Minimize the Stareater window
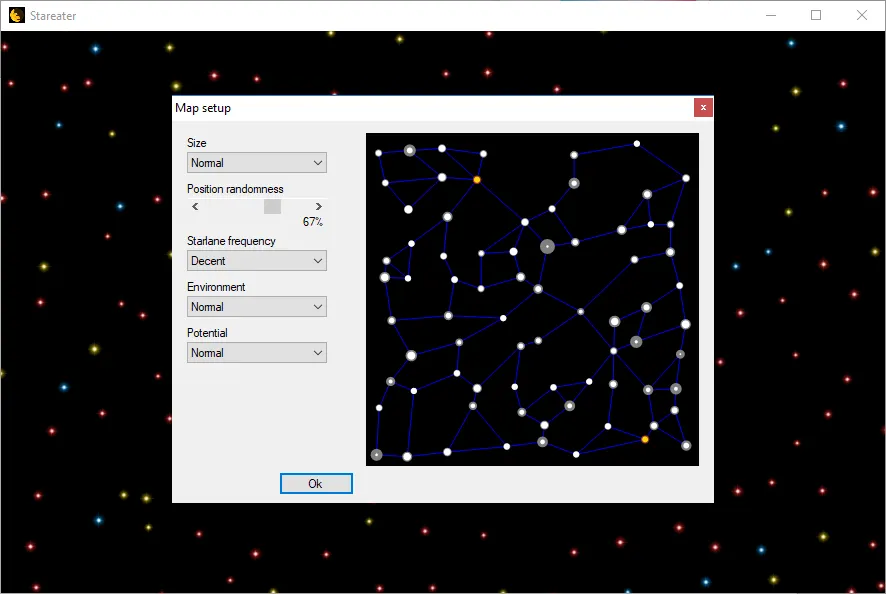Viewport: 886px width, 594px height. coord(771,15)
